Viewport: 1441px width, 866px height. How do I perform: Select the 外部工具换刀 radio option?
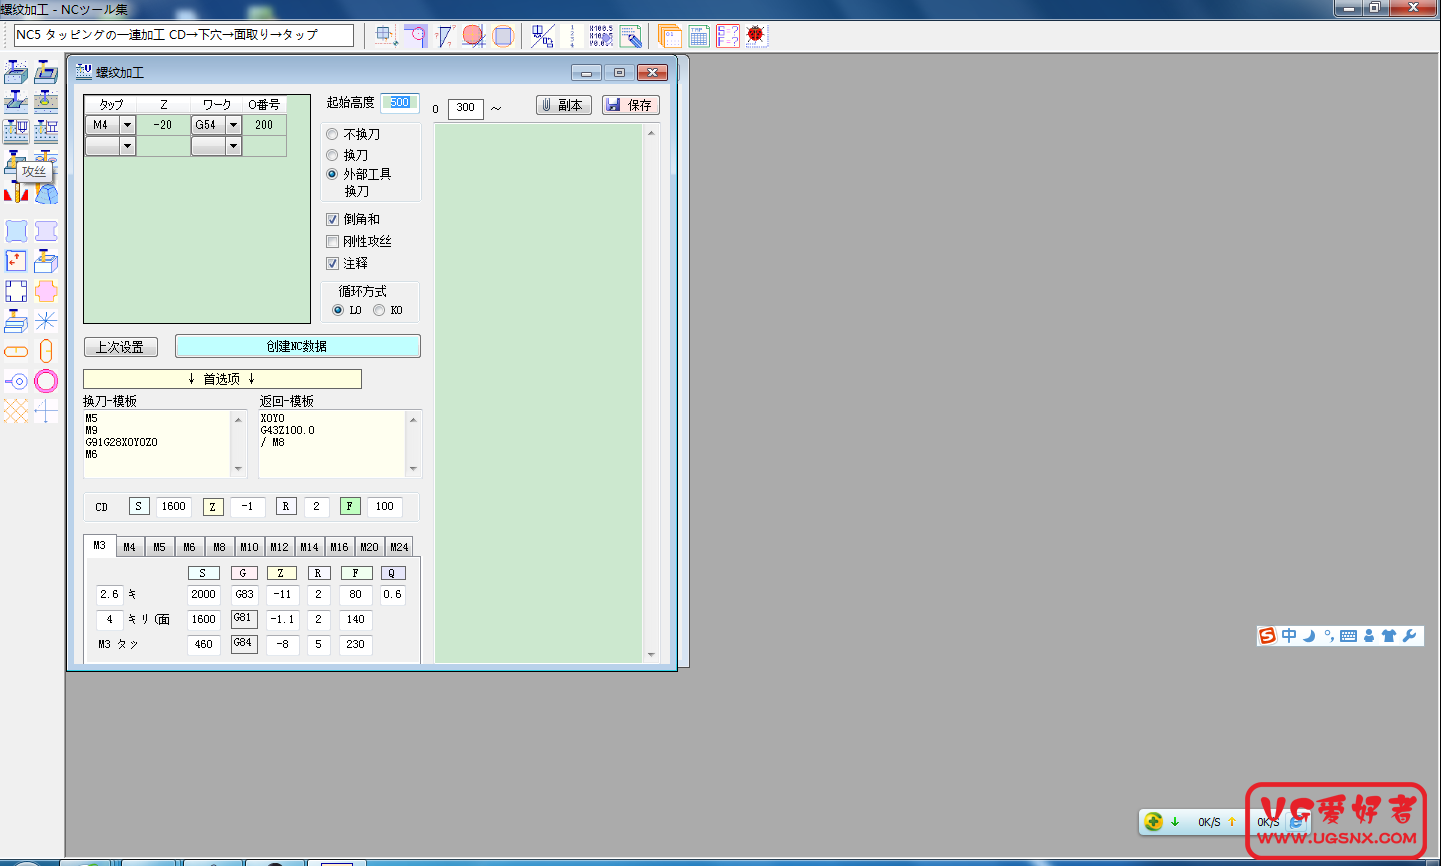(x=359, y=182)
